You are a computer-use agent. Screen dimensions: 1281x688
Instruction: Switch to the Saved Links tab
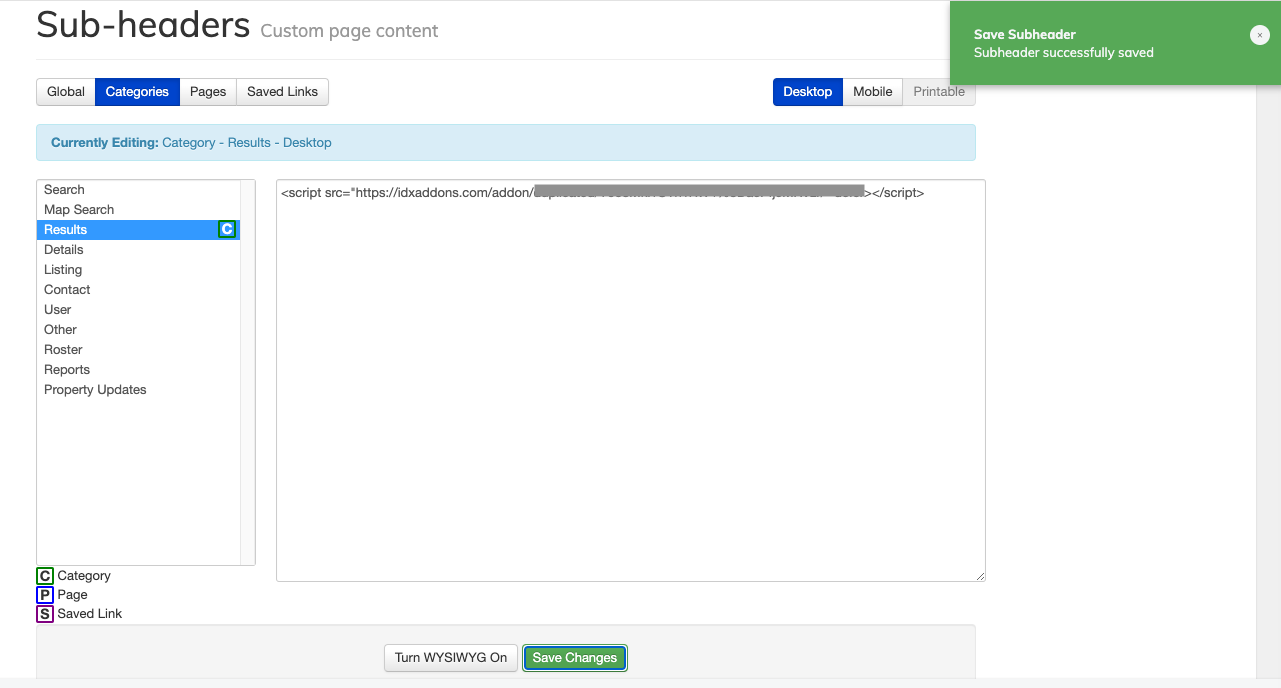(281, 91)
